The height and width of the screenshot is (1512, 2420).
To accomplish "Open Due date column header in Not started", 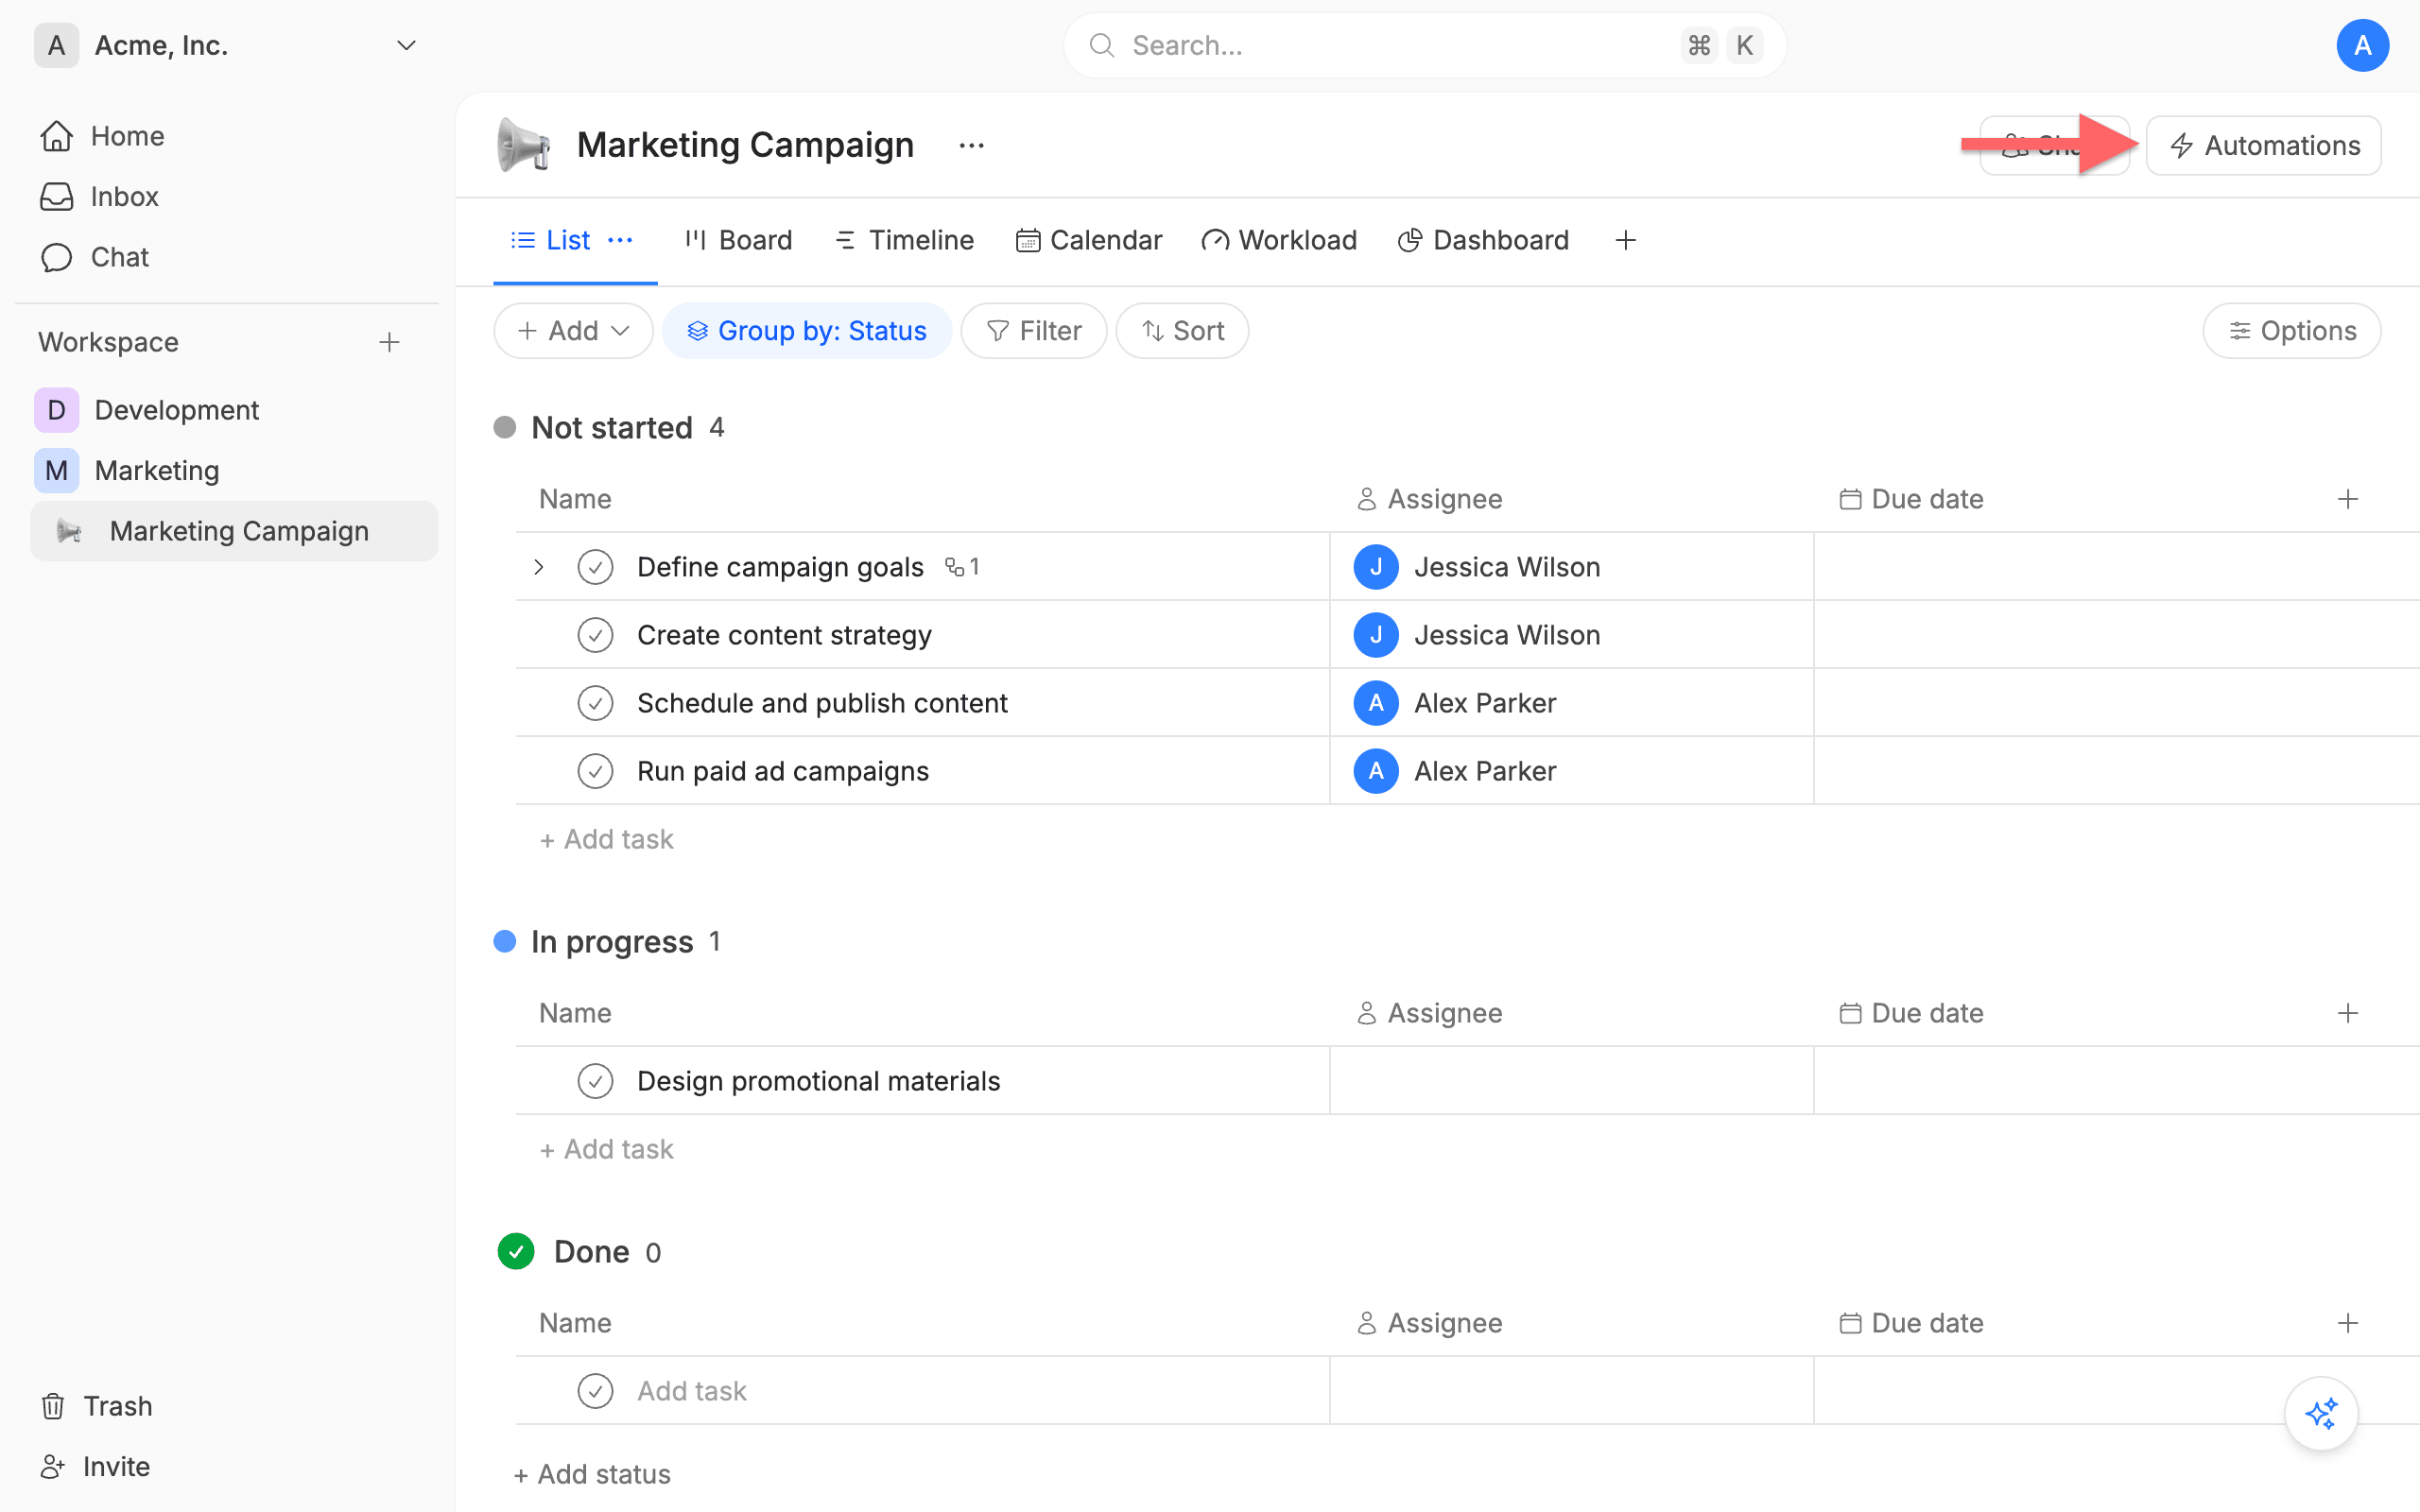I will point(1911,499).
